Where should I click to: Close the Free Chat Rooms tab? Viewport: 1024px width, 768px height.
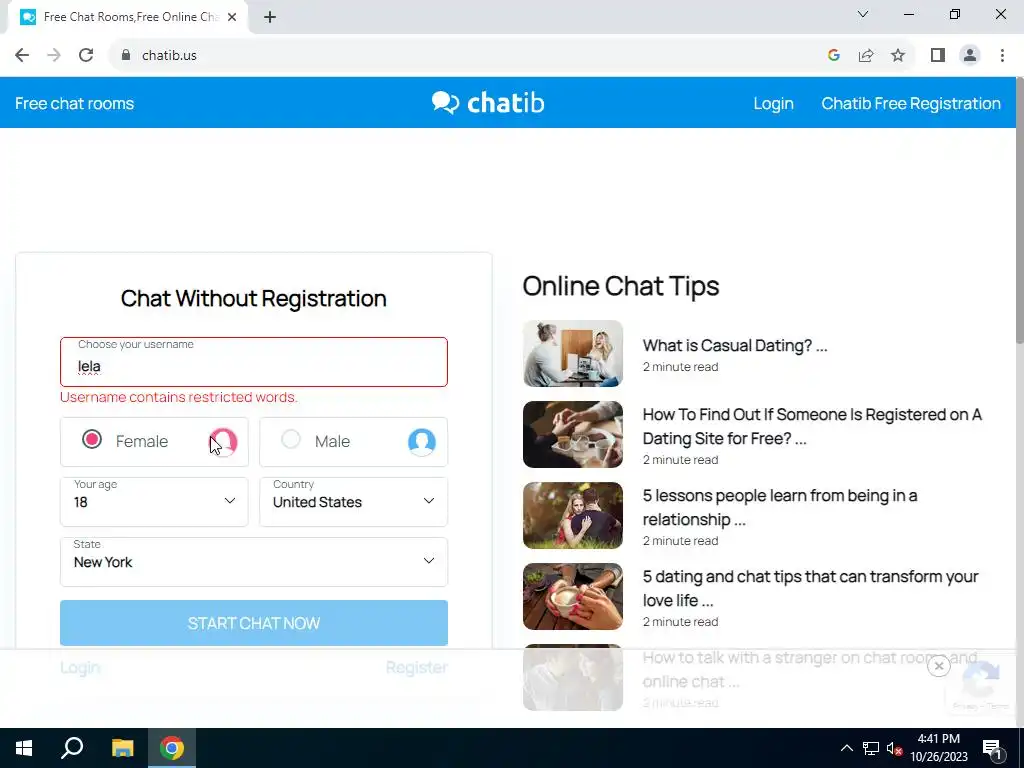pos(232,17)
